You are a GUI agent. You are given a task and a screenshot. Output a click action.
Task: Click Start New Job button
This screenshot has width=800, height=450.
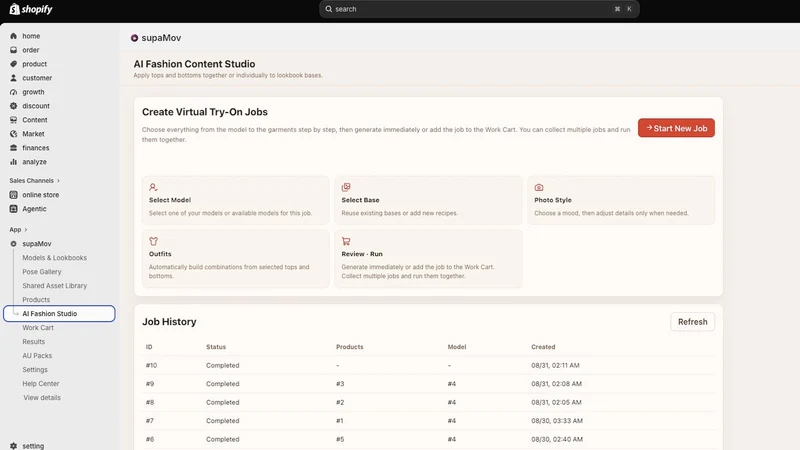coord(676,128)
